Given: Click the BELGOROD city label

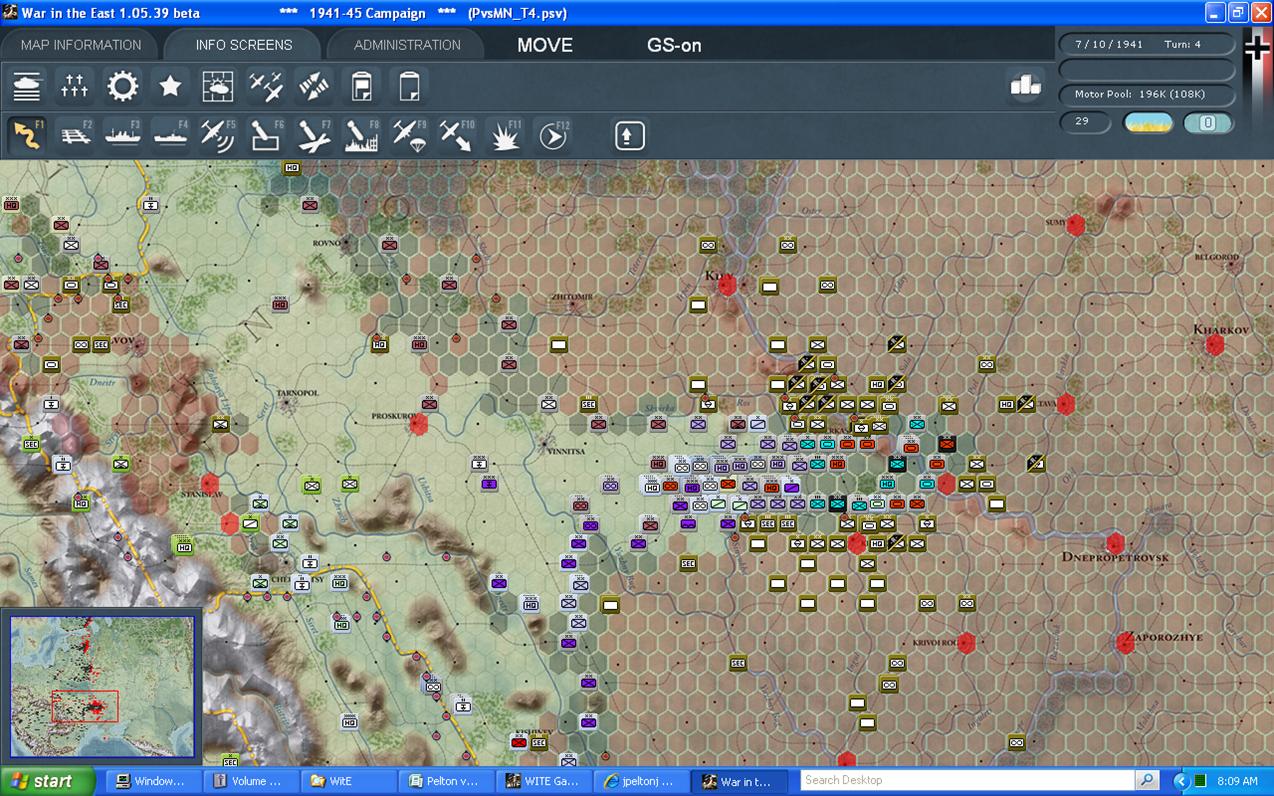Looking at the screenshot, I should pyautogui.click(x=1217, y=257).
